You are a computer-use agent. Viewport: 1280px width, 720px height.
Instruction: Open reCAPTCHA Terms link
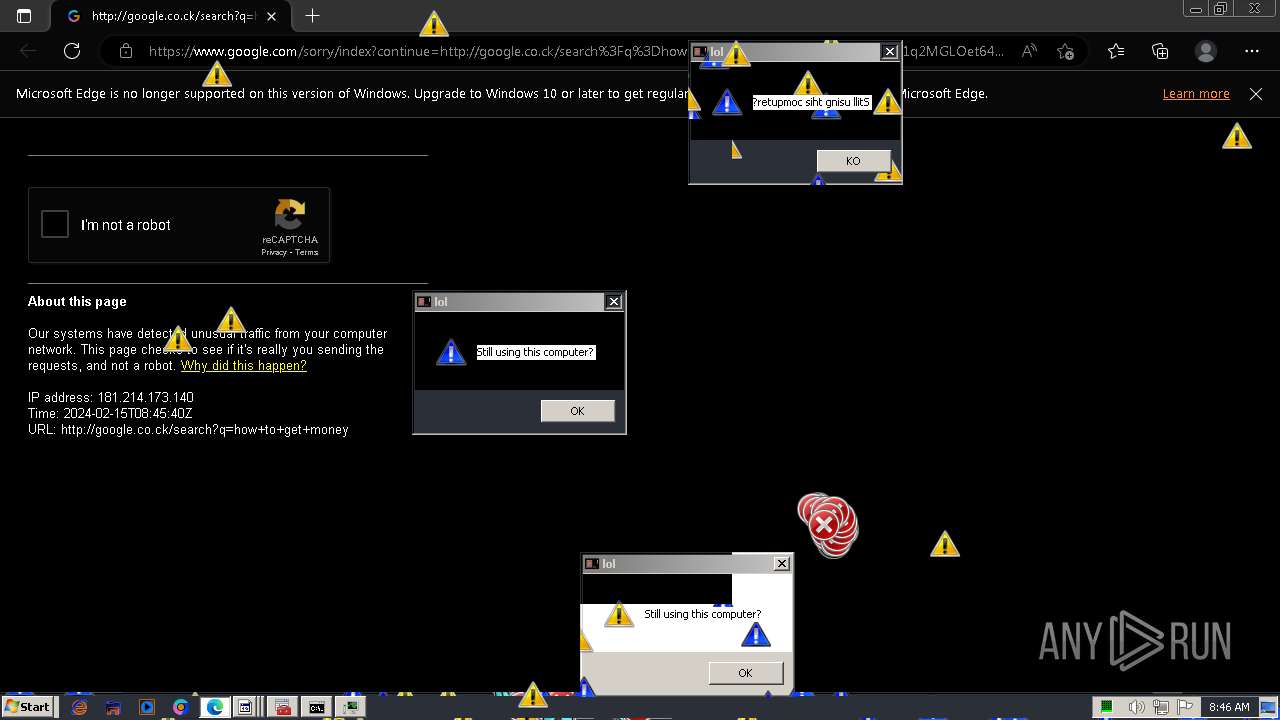coord(307,252)
